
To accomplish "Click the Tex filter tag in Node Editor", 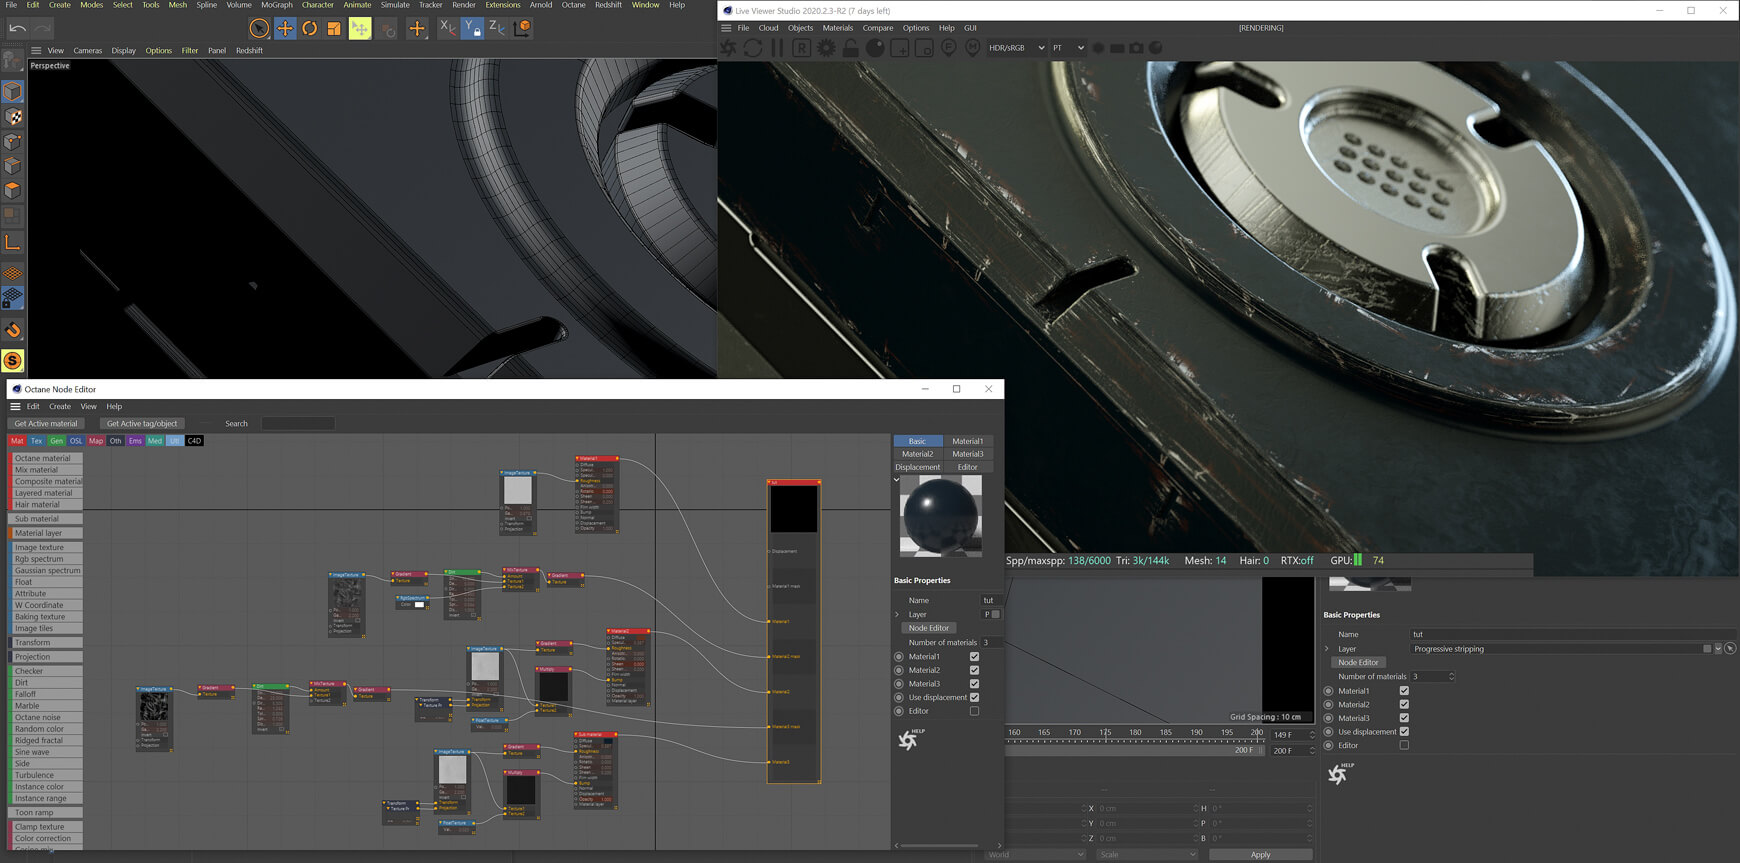I will tap(37, 440).
